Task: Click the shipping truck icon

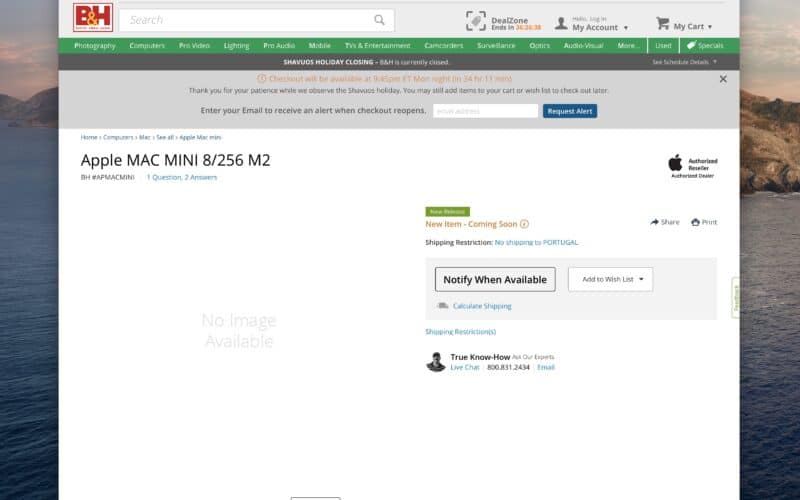Action: pyautogui.click(x=443, y=306)
